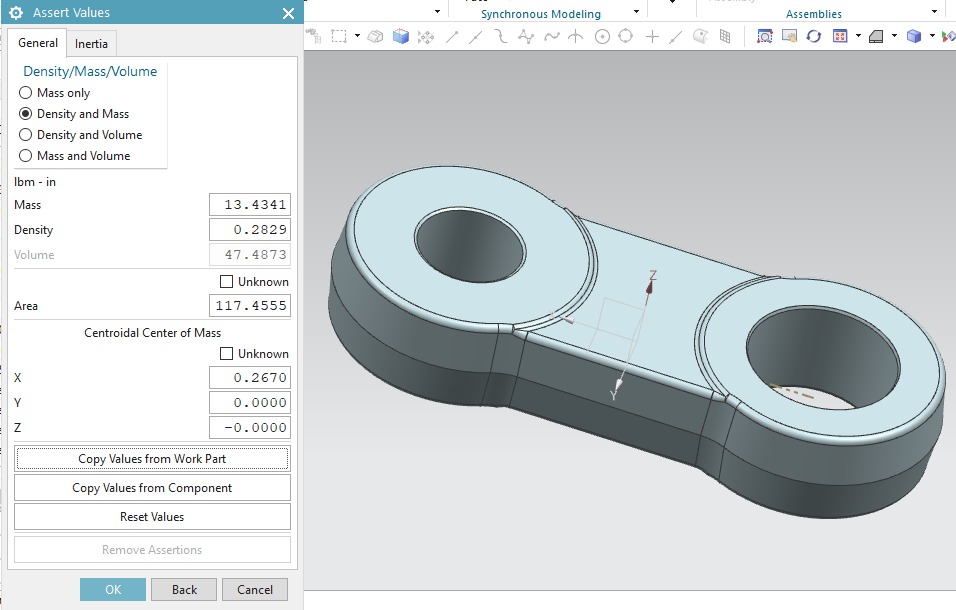Click the arc center snap point icon
This screenshot has width=956, height=610.
tap(602, 36)
